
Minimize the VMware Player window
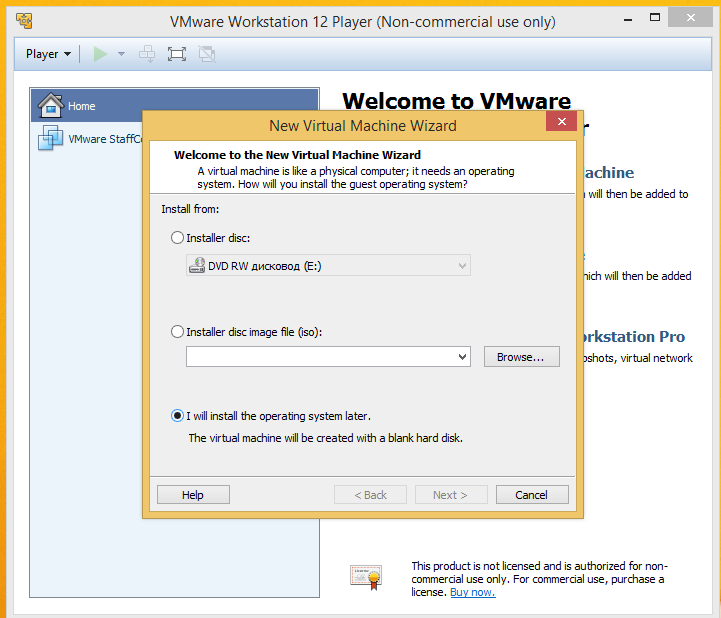tap(628, 19)
